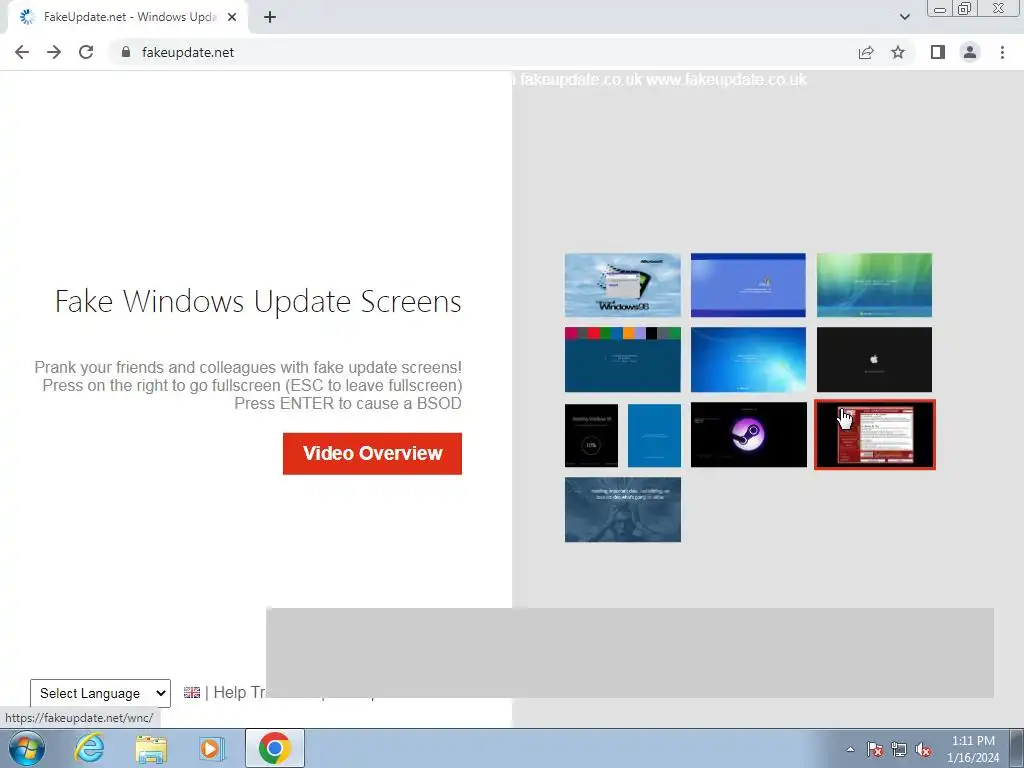Open the Chrome side panel
This screenshot has width=1024, height=768.
(938, 52)
